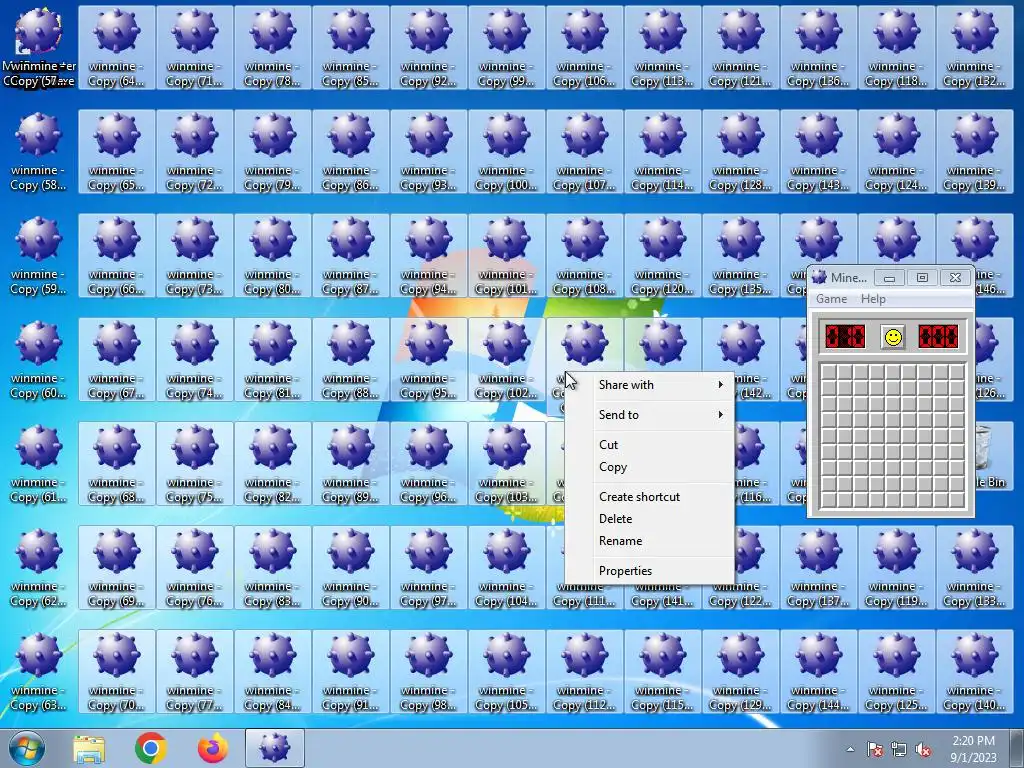1024x768 pixels.
Task: Open the clock showing 2:20 PM
Action: click(973, 749)
